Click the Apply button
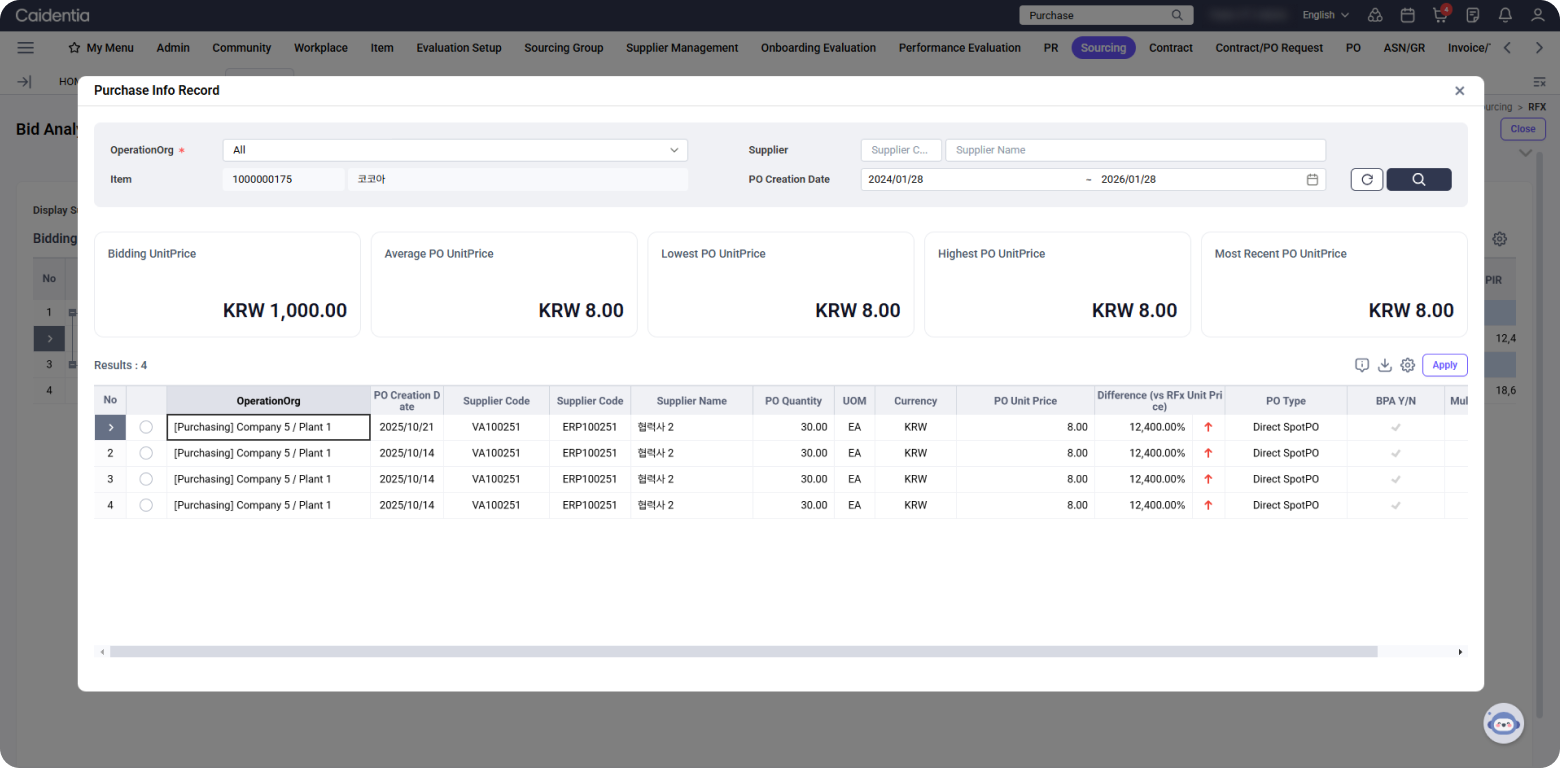Viewport: 1560px width, 768px height. pos(1444,365)
